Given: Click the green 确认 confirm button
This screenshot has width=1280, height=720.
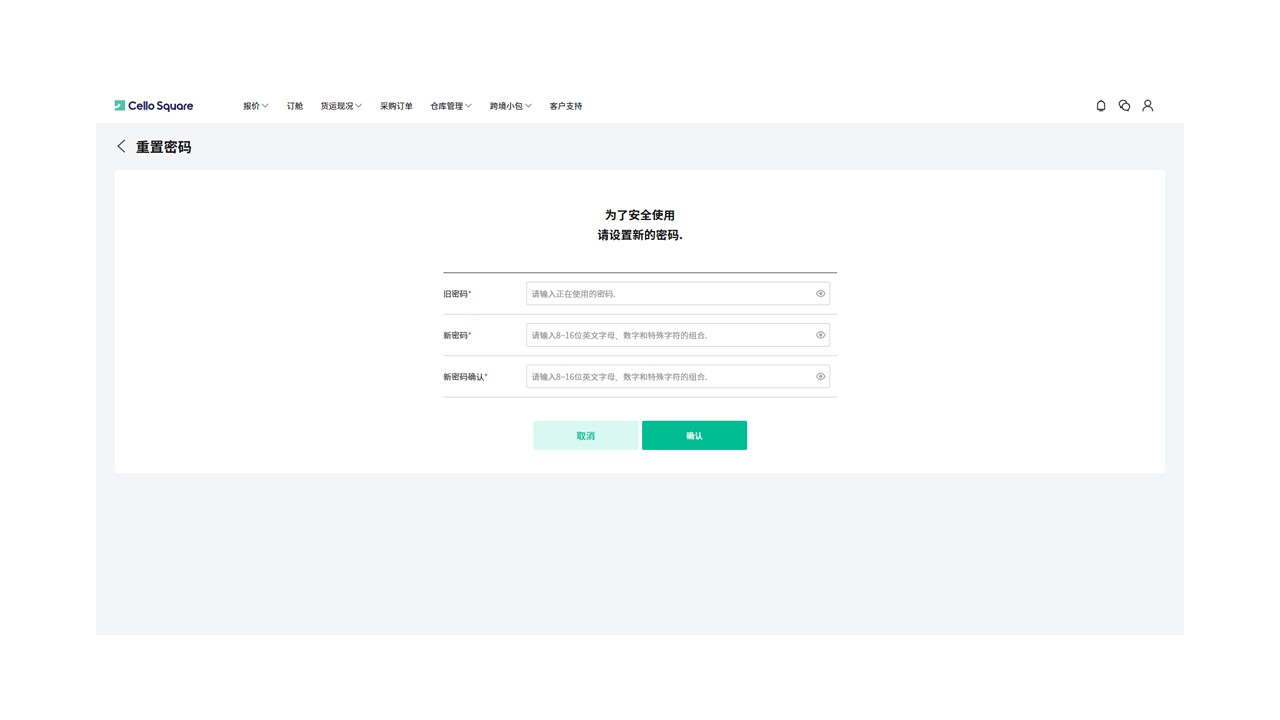Looking at the screenshot, I should pyautogui.click(x=694, y=436).
